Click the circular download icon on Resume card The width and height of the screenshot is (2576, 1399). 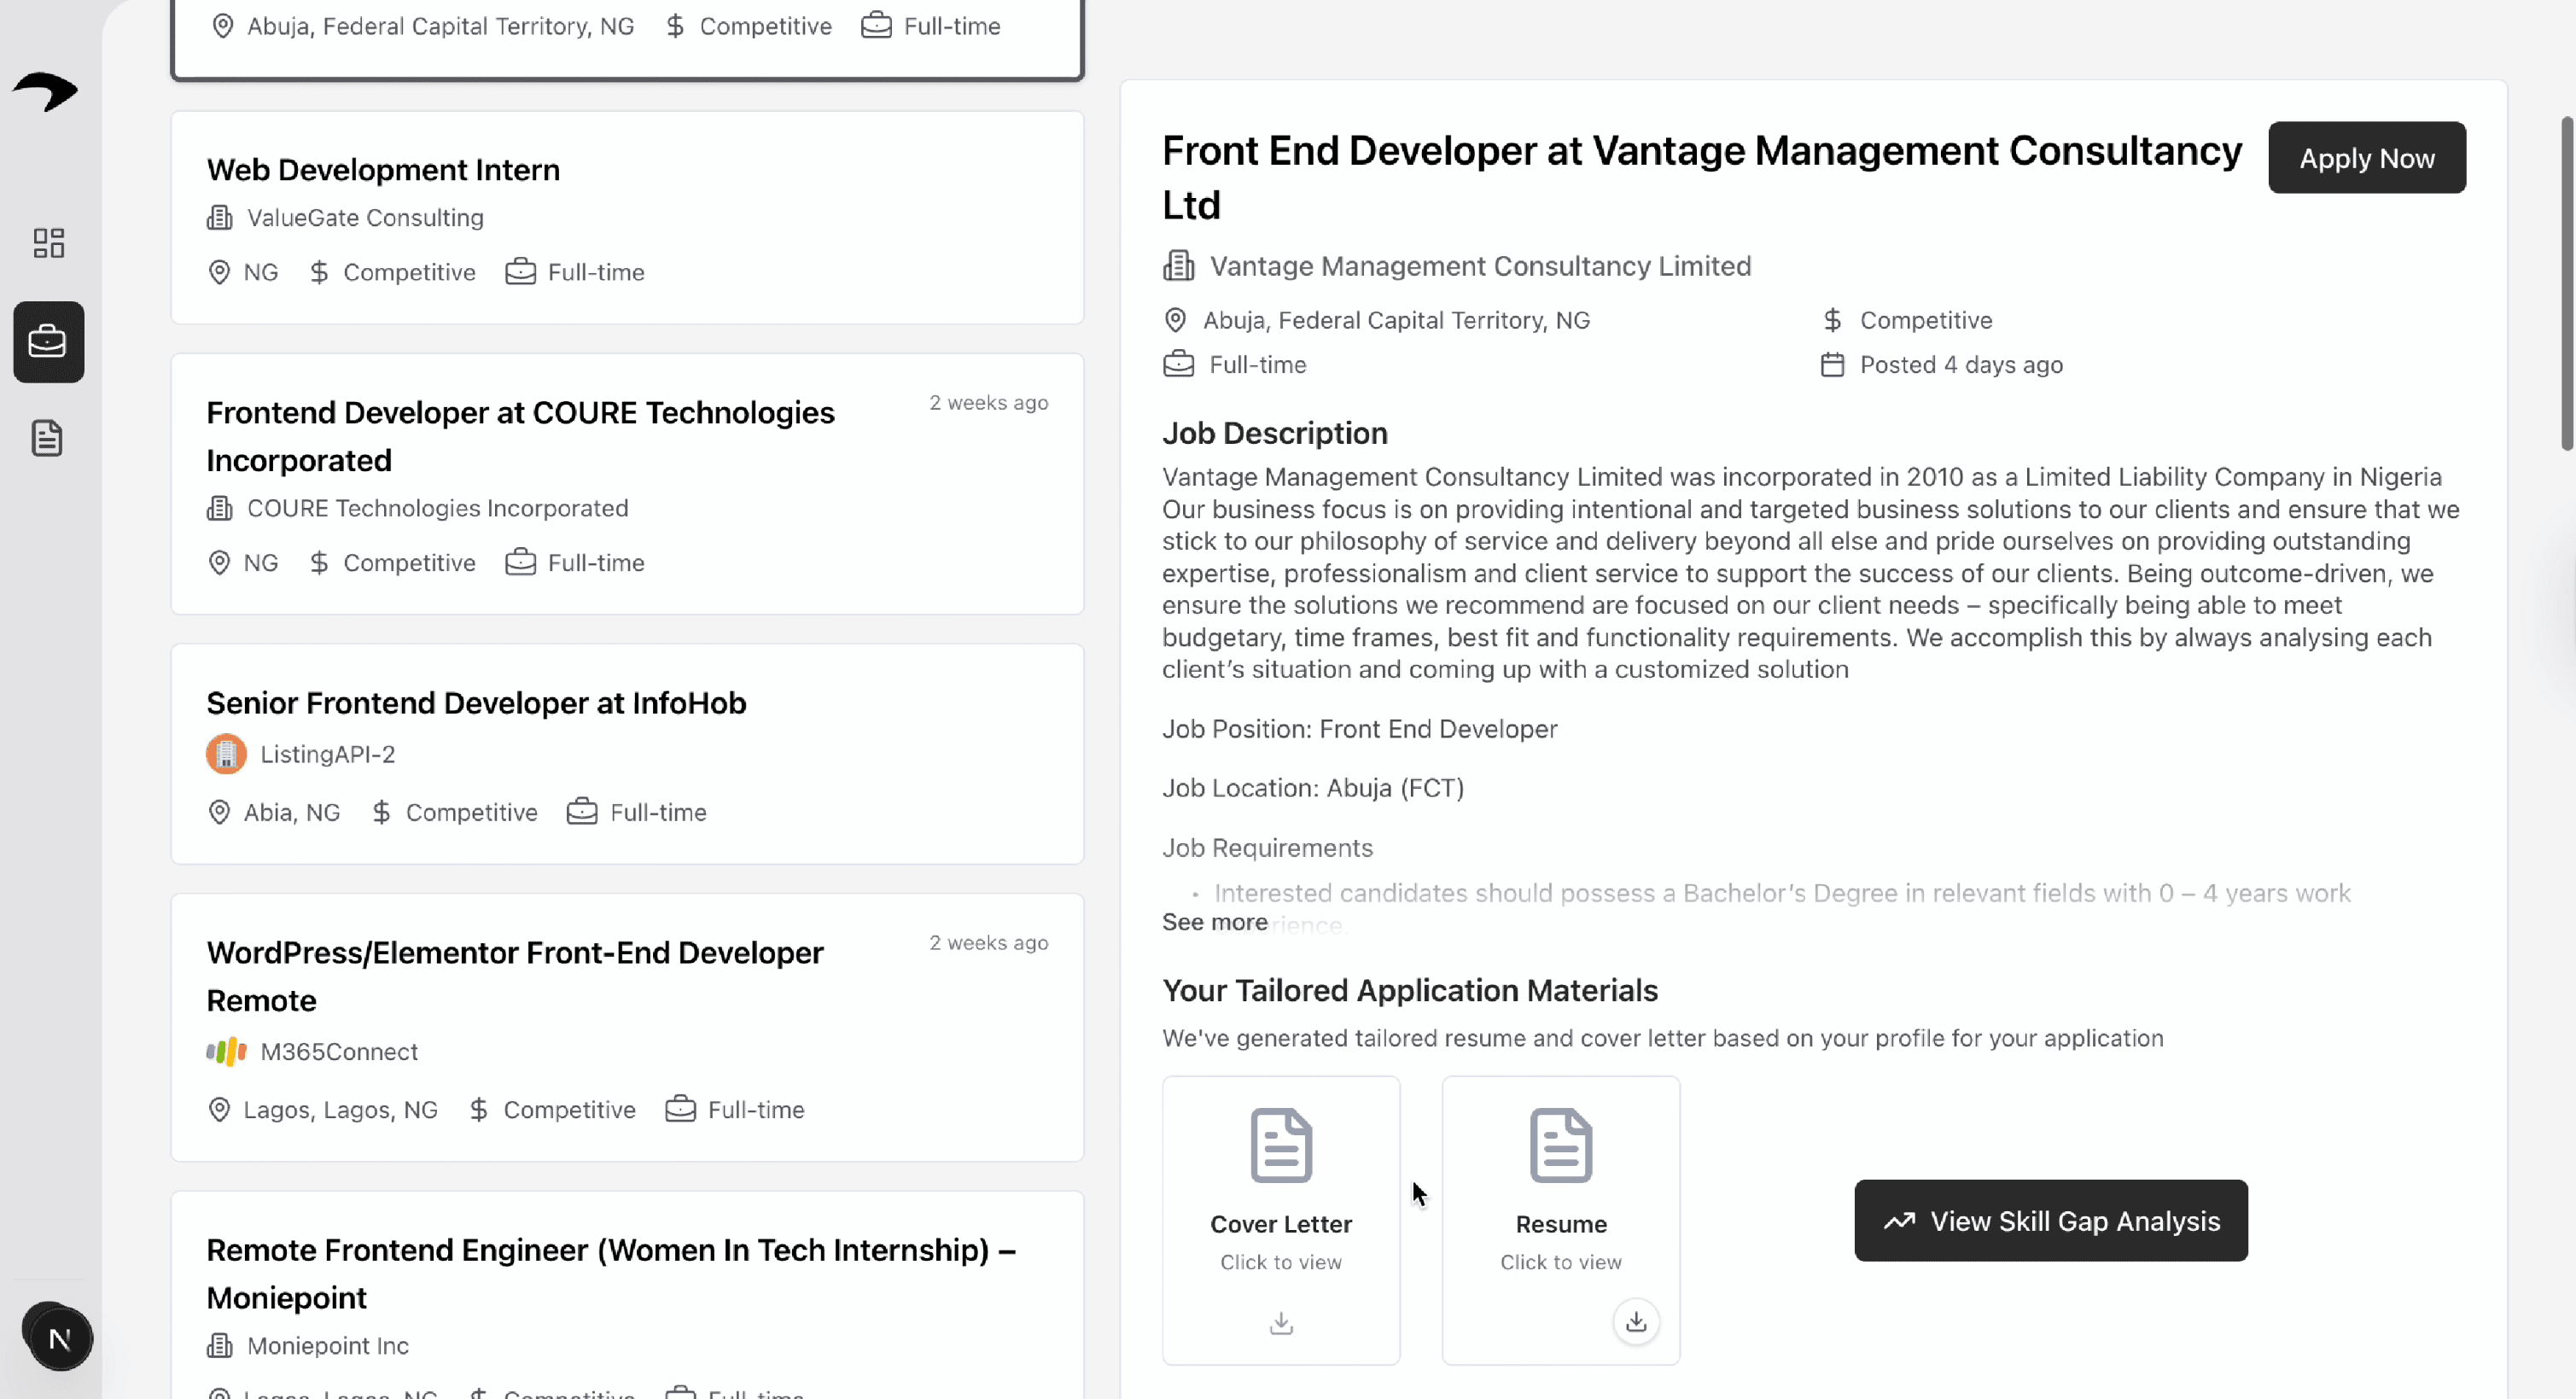tap(1636, 1321)
